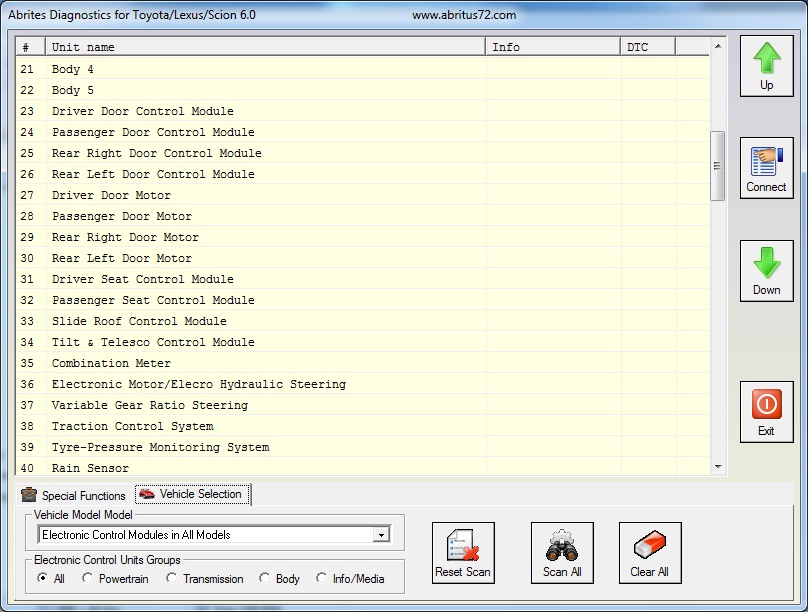This screenshot has width=808, height=612.
Task: Click the scrollbar up arrow of unit list
Action: pyautogui.click(x=718, y=46)
